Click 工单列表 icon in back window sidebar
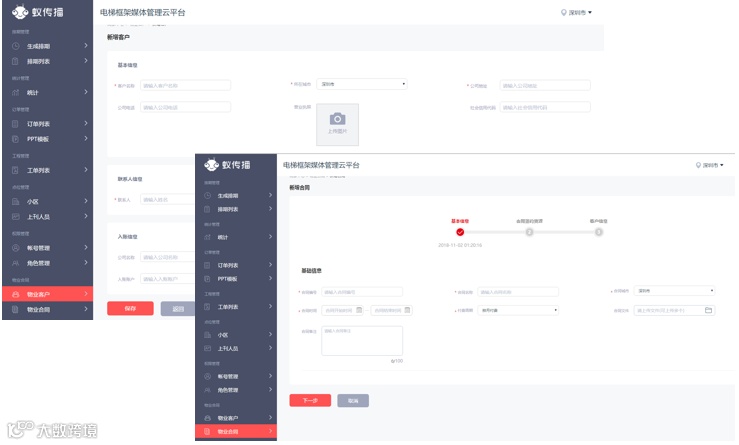The image size is (739, 445). (x=16, y=170)
